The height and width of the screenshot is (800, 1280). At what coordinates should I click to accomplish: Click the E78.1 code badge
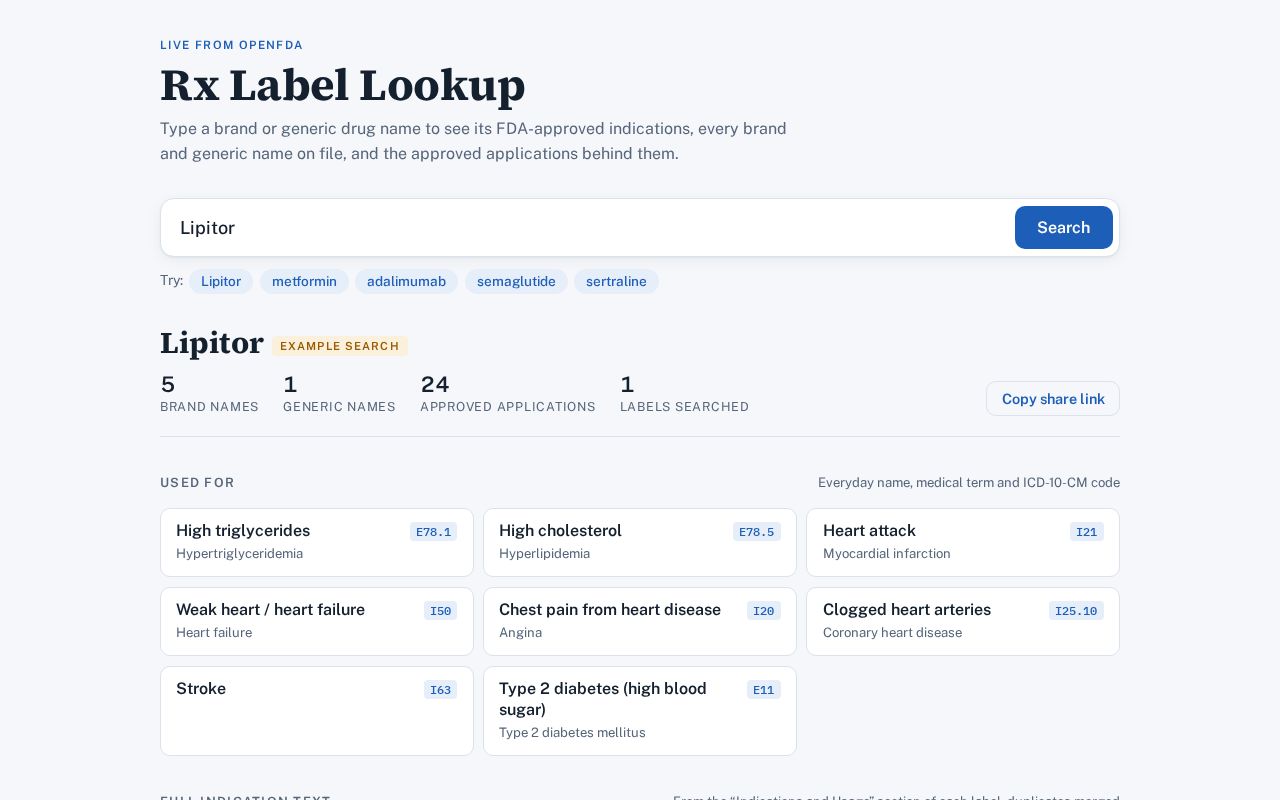pyautogui.click(x=433, y=532)
